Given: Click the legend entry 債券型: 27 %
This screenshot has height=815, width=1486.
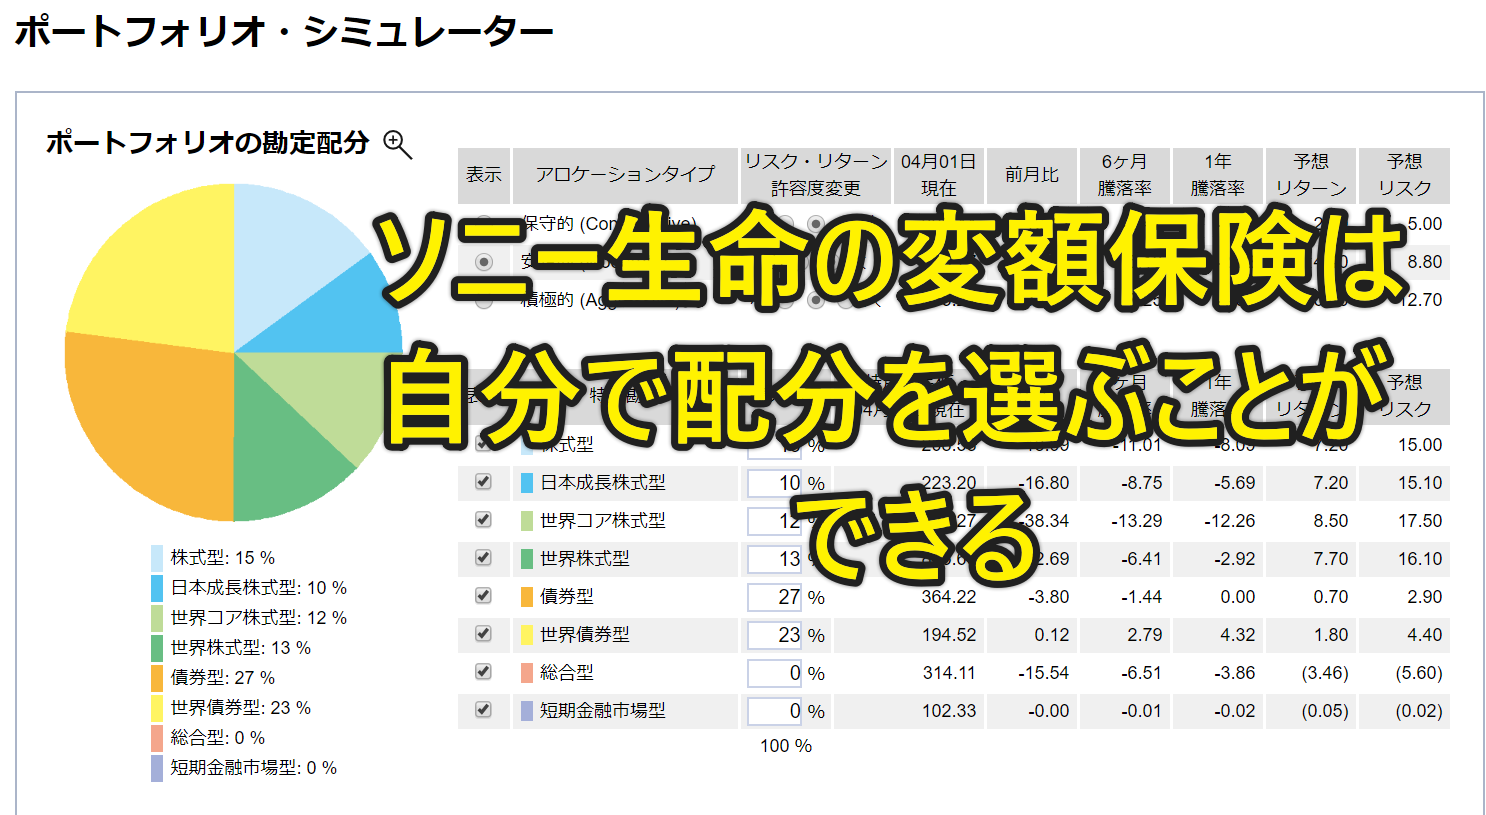Looking at the screenshot, I should [x=223, y=678].
